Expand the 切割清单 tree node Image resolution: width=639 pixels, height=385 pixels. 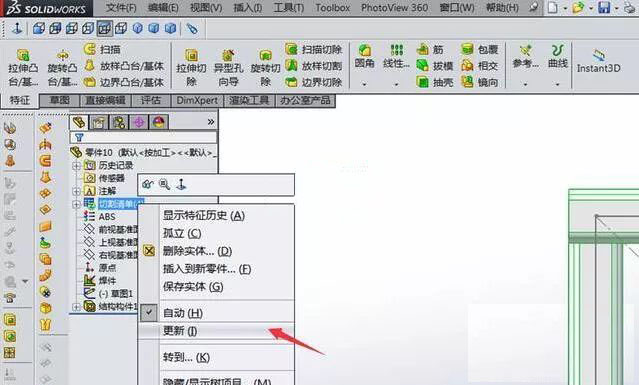76,204
